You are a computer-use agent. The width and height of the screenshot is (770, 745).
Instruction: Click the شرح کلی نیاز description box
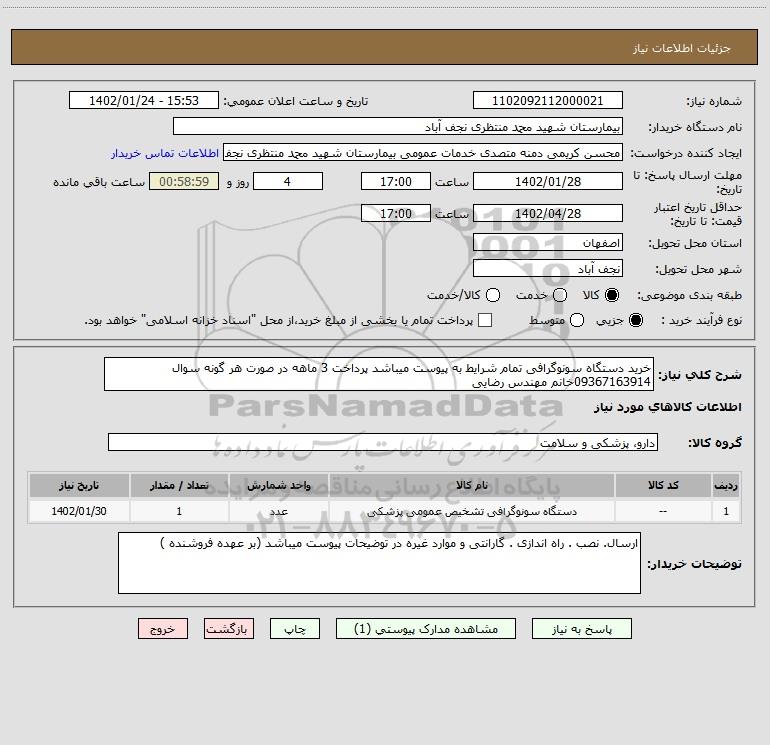(379, 374)
